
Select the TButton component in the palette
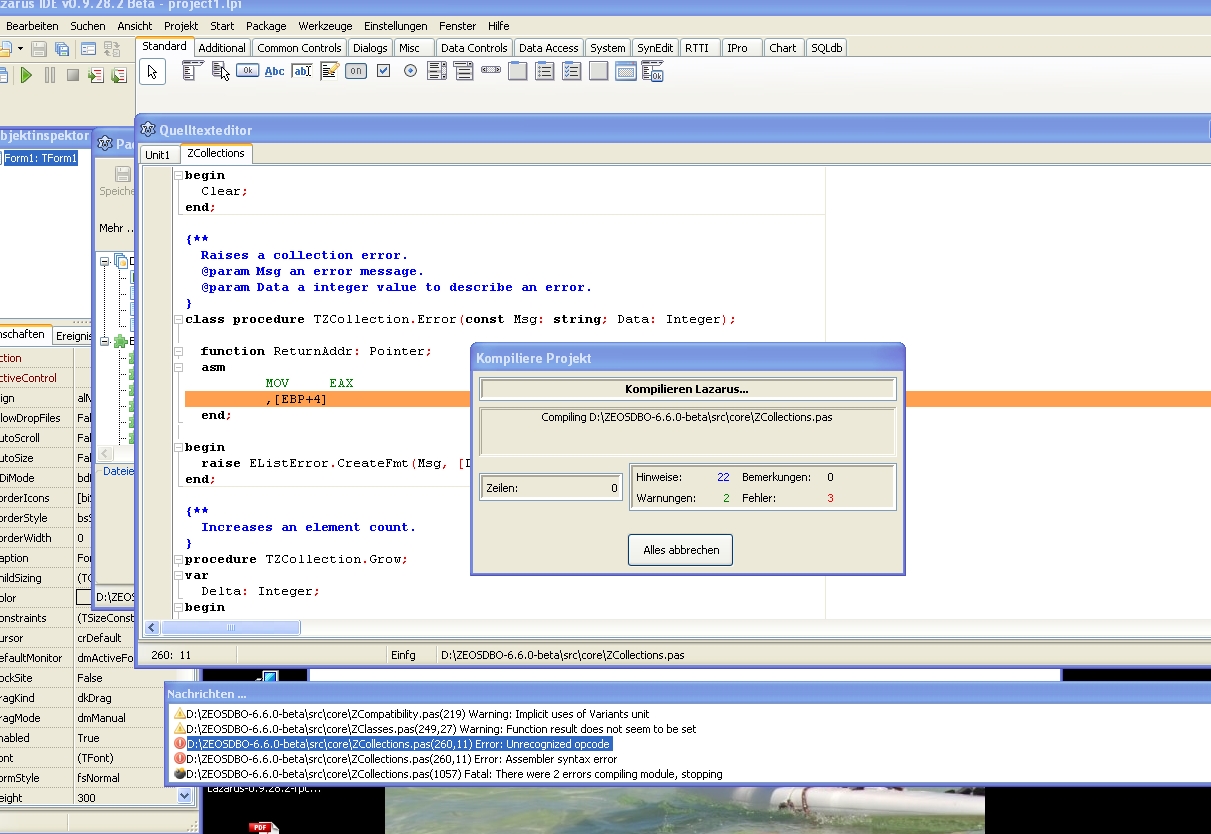coord(247,71)
